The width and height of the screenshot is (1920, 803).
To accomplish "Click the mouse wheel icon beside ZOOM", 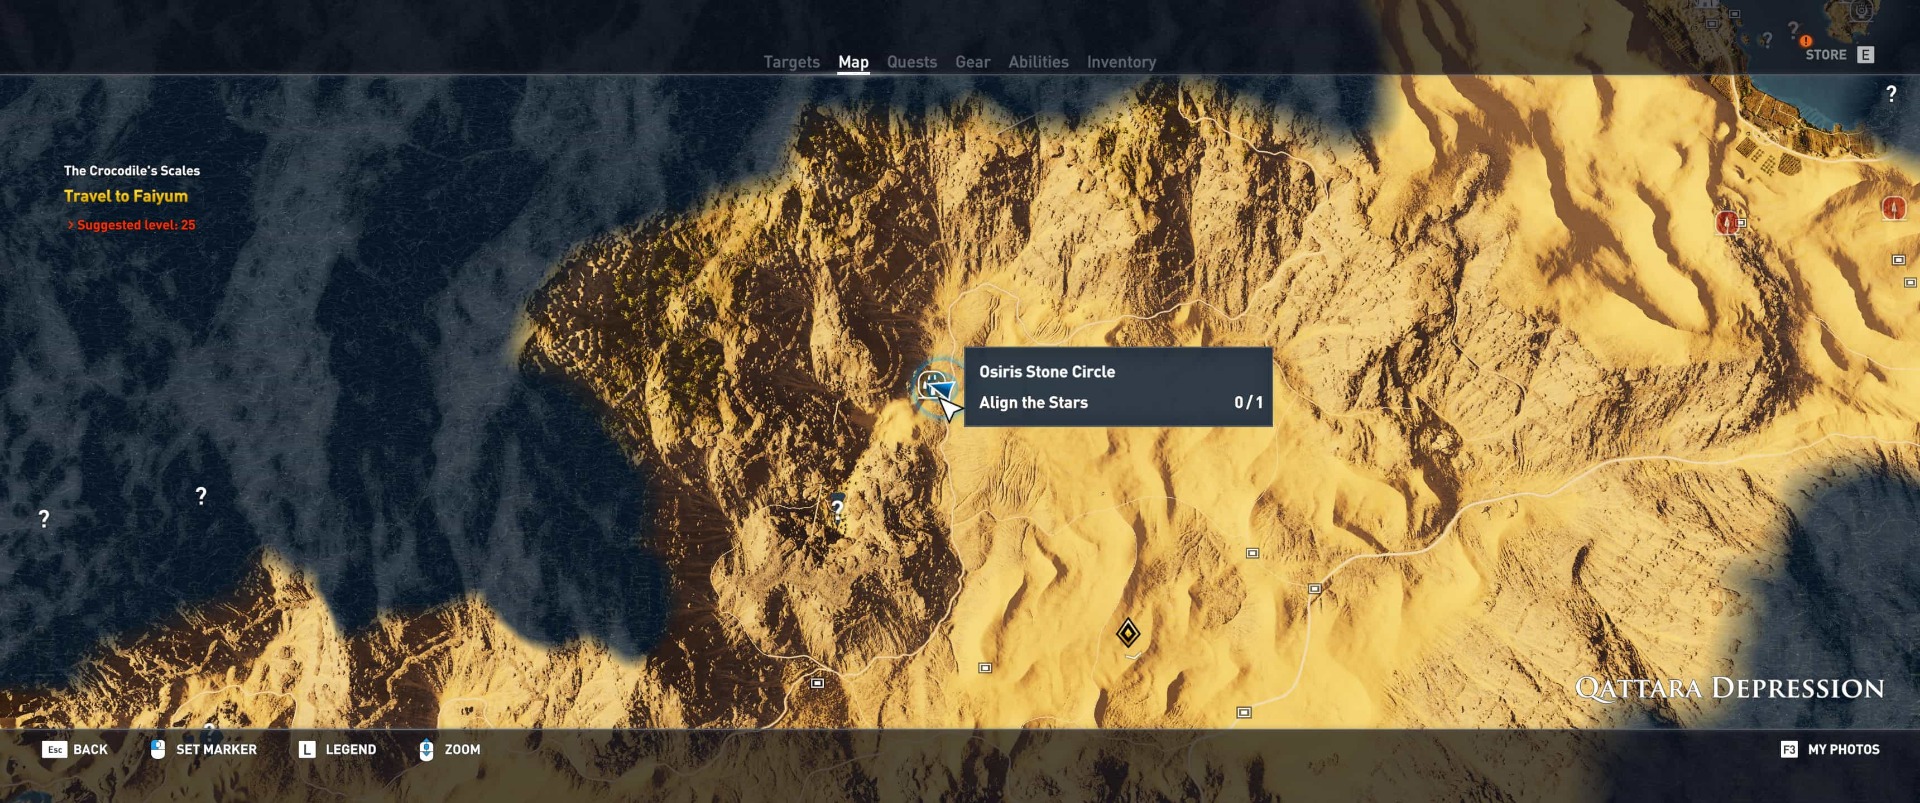I will [426, 749].
